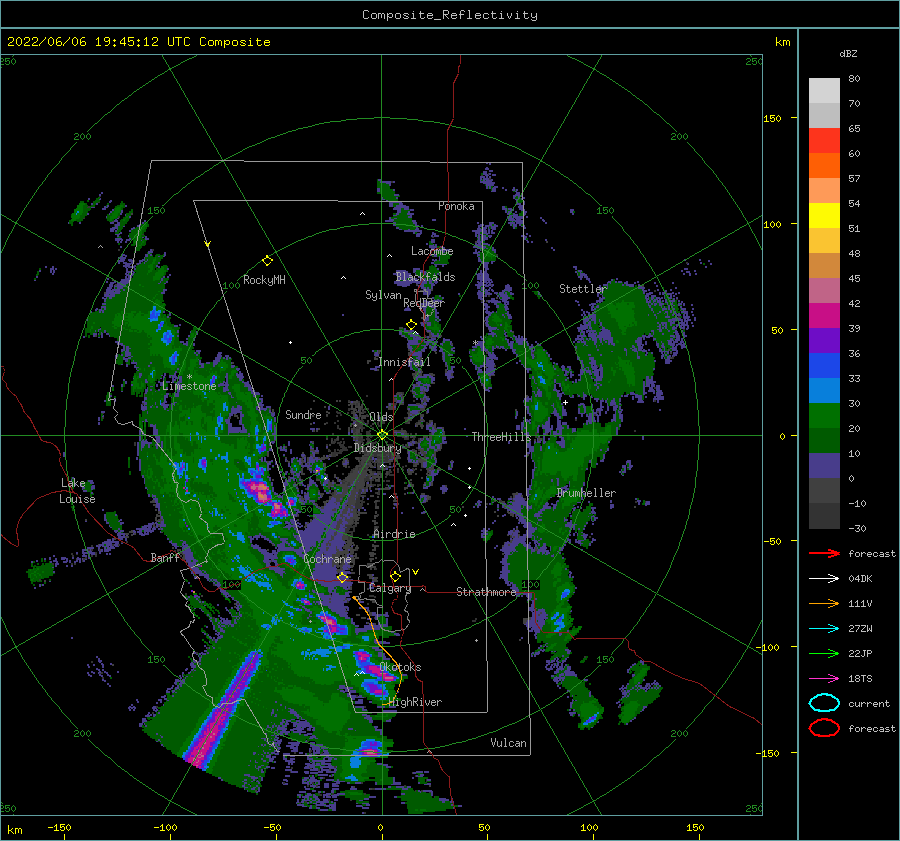Select the orange 111V arrow icon
Screen dimensions: 900x841
(824, 603)
